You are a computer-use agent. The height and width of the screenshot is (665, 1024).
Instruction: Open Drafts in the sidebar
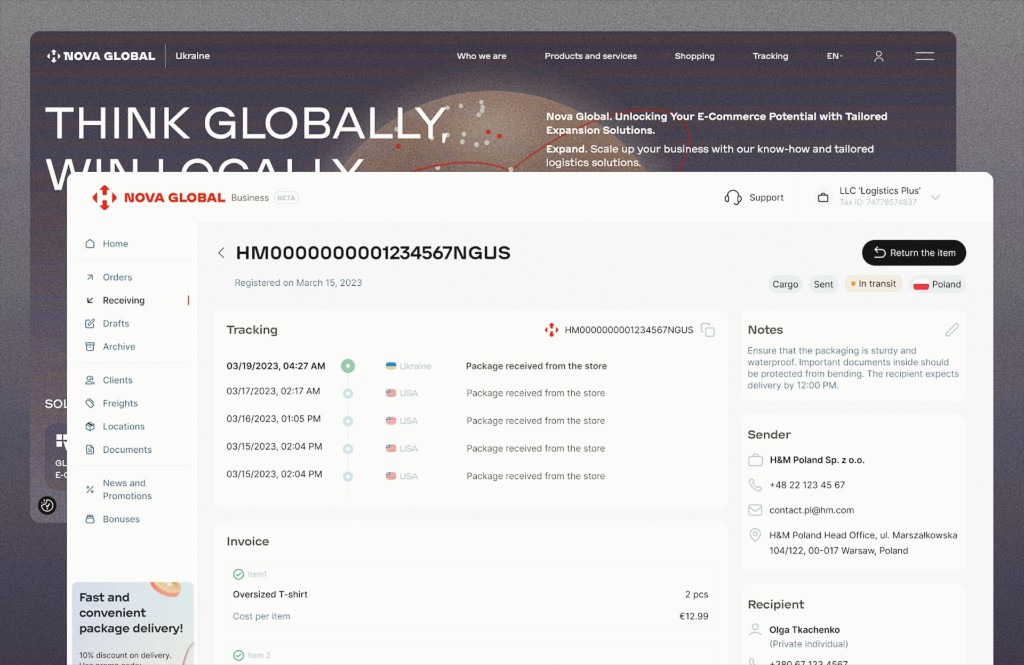(116, 323)
